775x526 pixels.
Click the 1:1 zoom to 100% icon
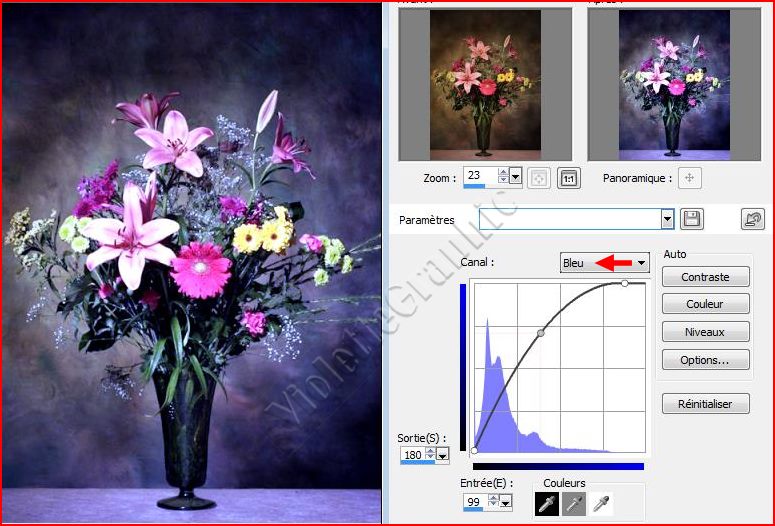point(568,178)
